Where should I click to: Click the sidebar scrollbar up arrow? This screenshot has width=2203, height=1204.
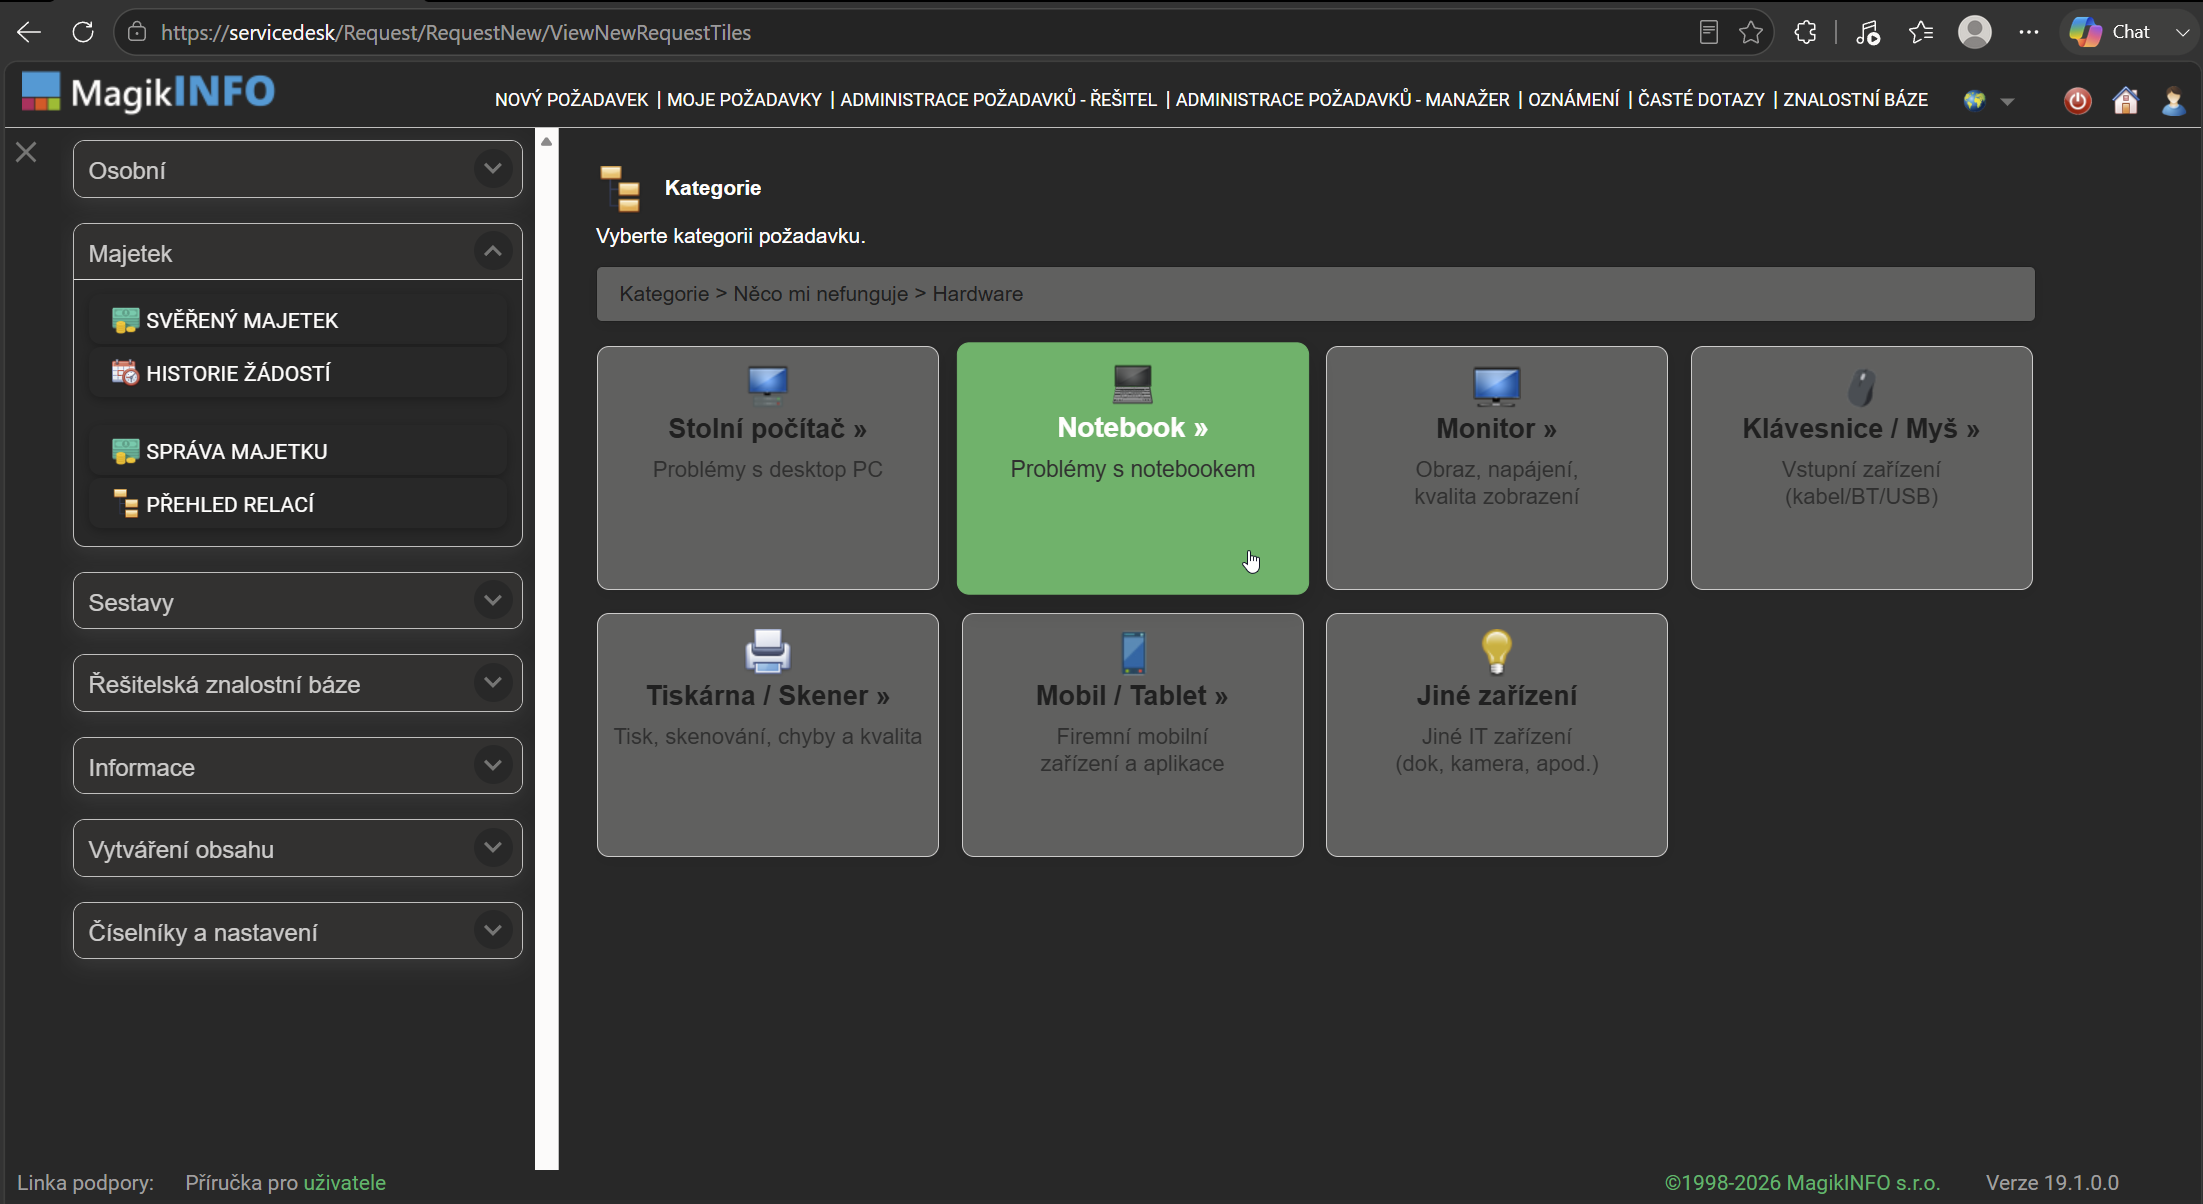(x=546, y=141)
